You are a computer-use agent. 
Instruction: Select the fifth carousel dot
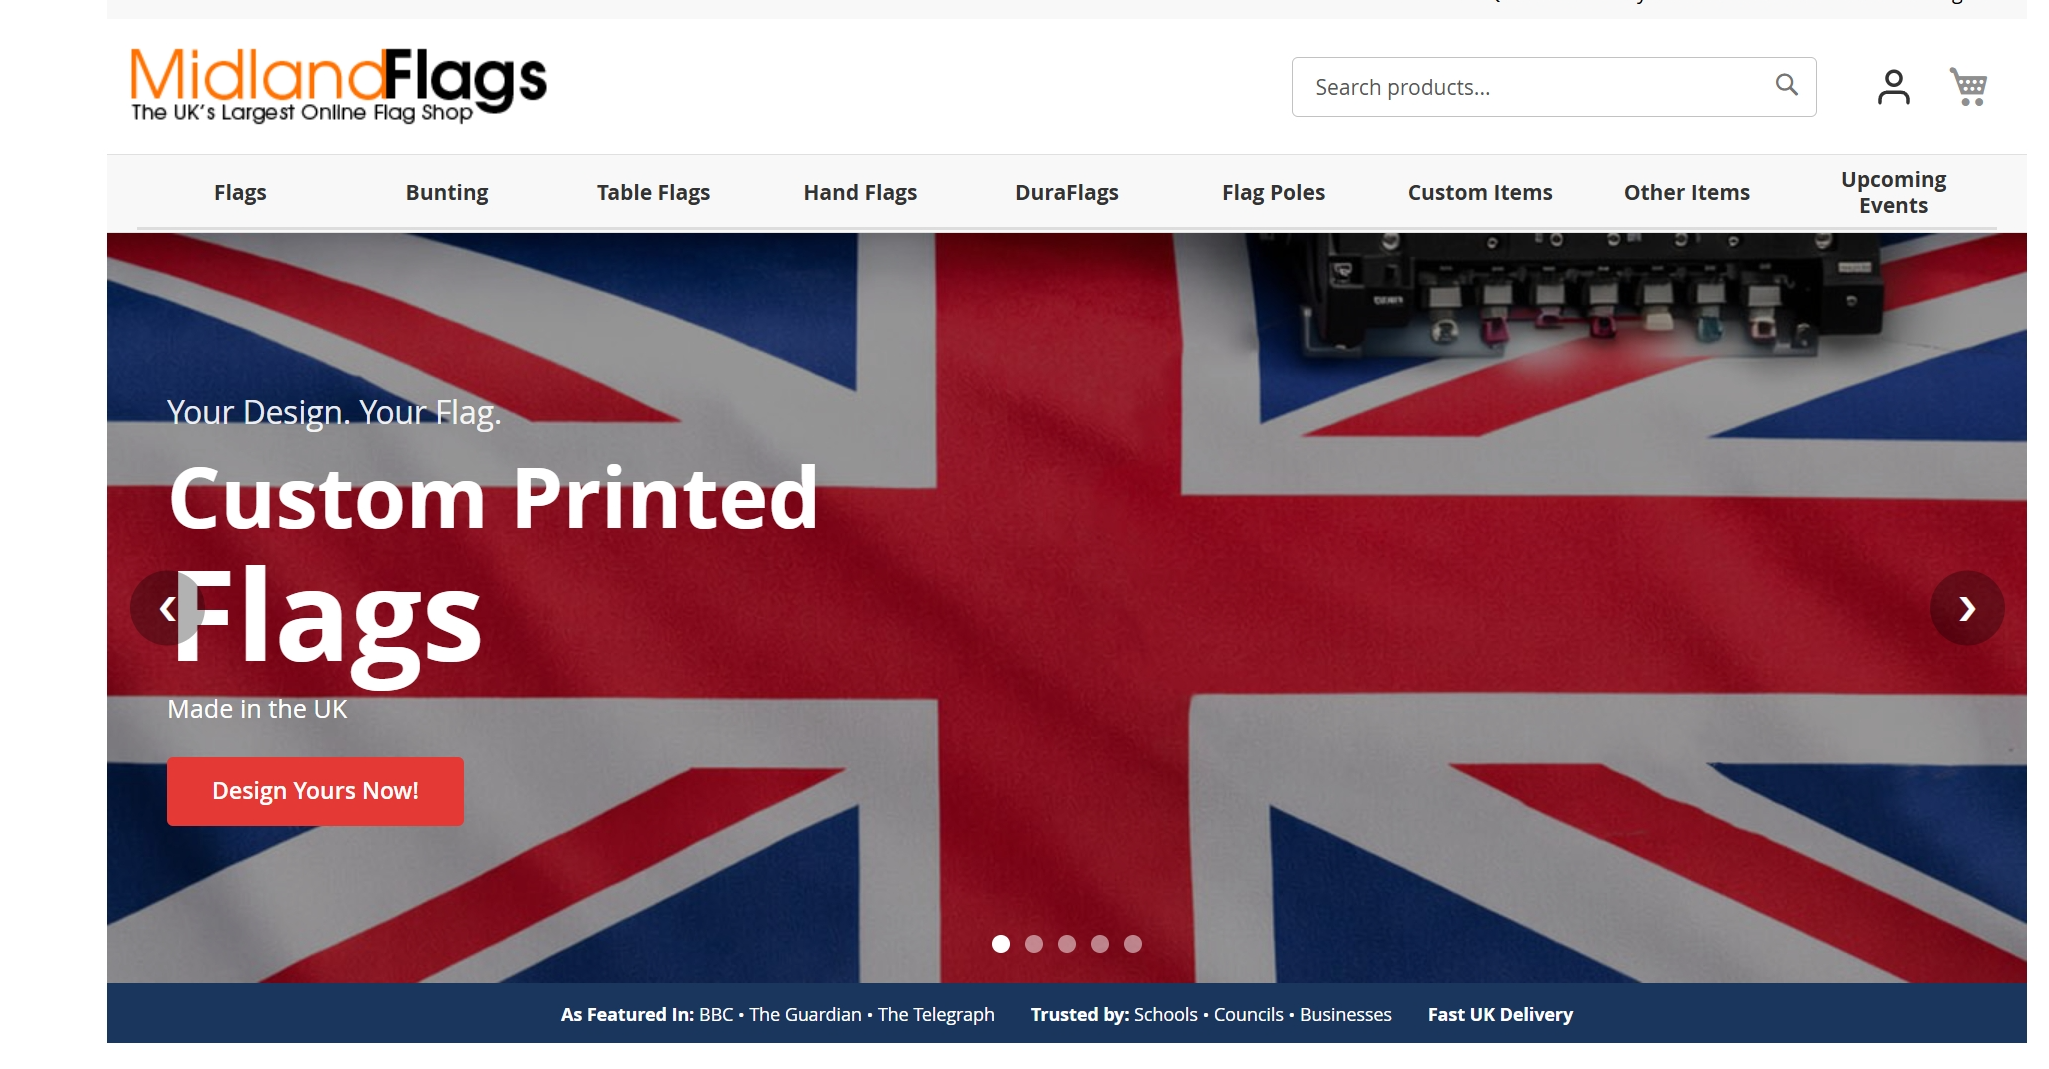click(1133, 944)
